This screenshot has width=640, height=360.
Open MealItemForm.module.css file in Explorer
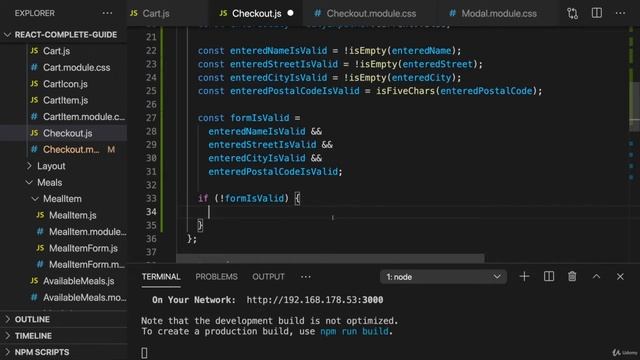pyautogui.click(x=87, y=264)
